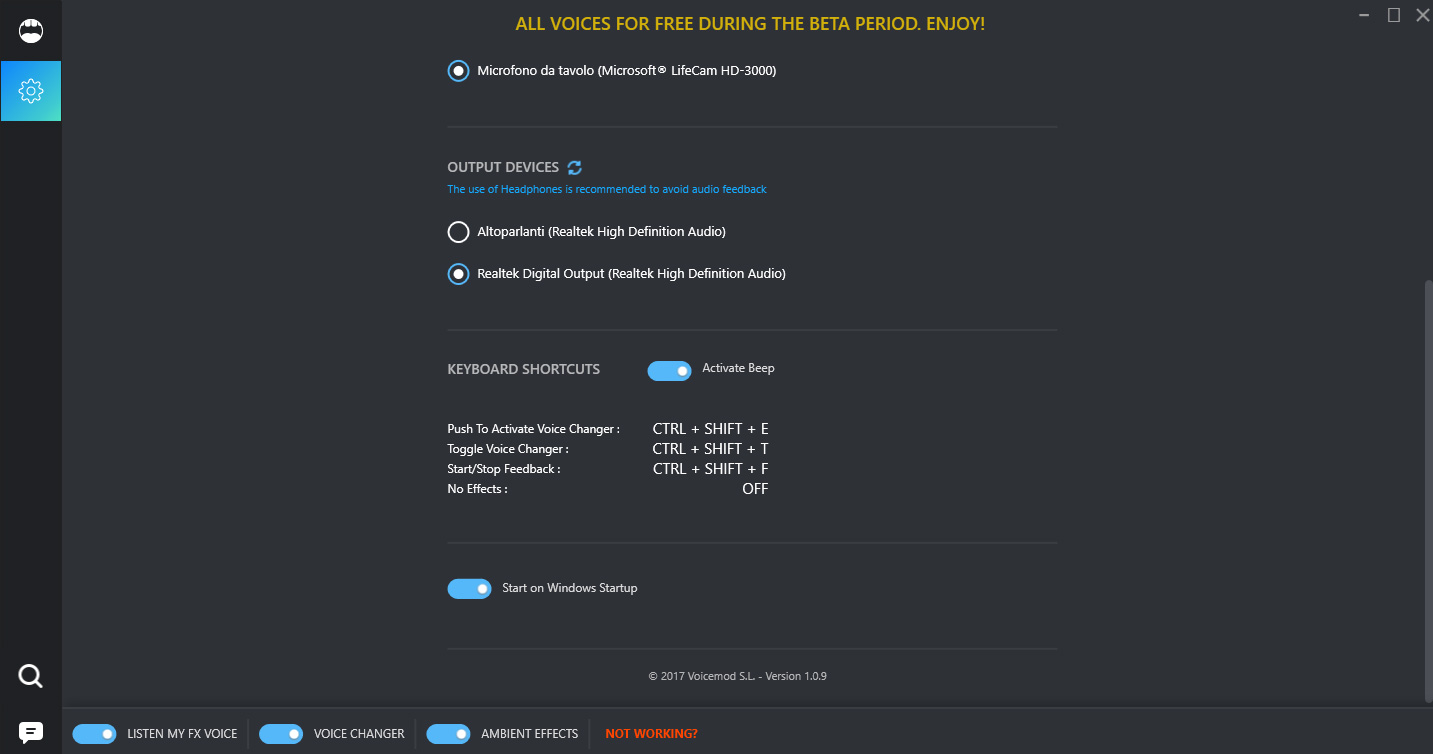The image size is (1433, 754).
Task: Turn off Listen My FX Voice
Action: tap(94, 734)
